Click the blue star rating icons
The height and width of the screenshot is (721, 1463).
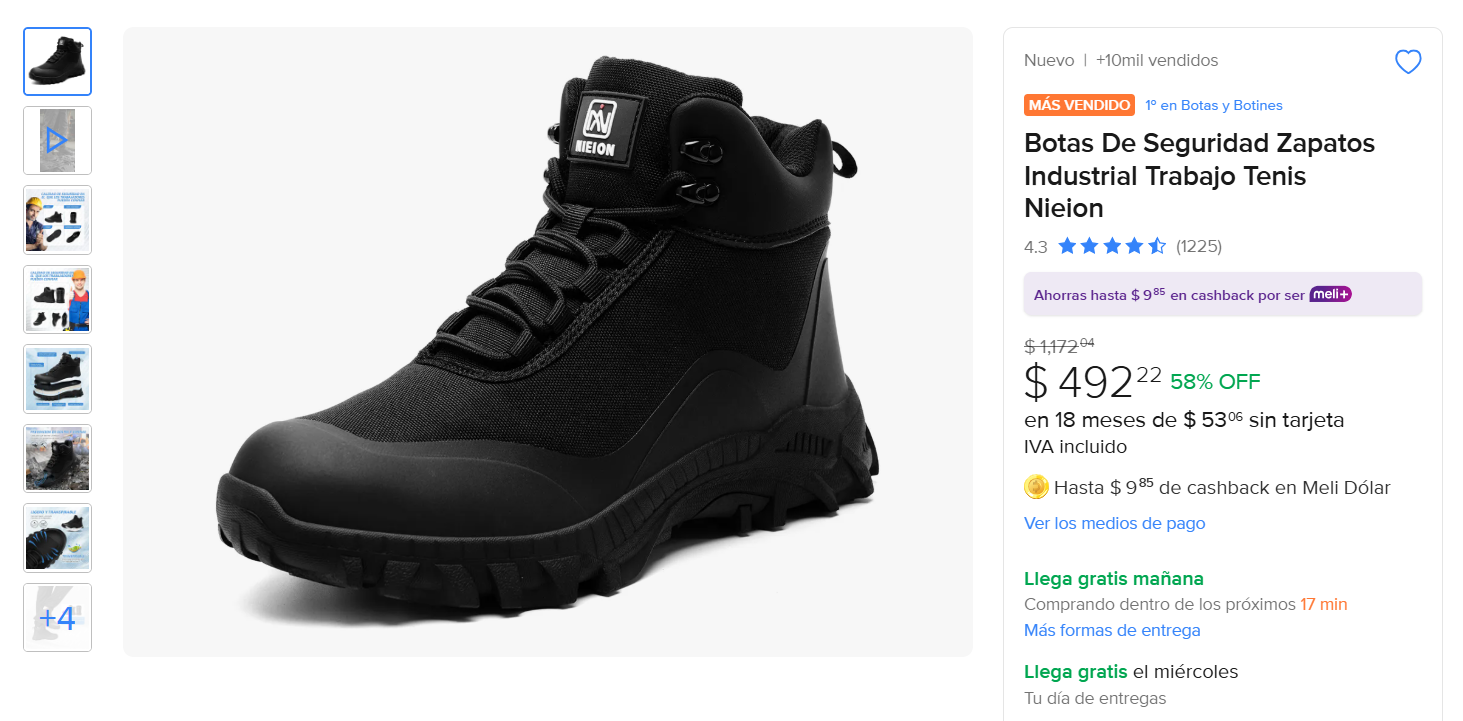click(1111, 246)
